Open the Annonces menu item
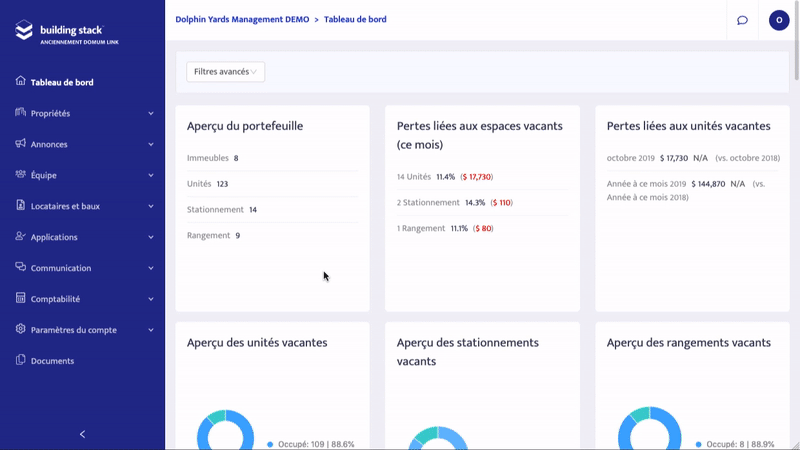This screenshot has width=800, height=450. [49, 144]
